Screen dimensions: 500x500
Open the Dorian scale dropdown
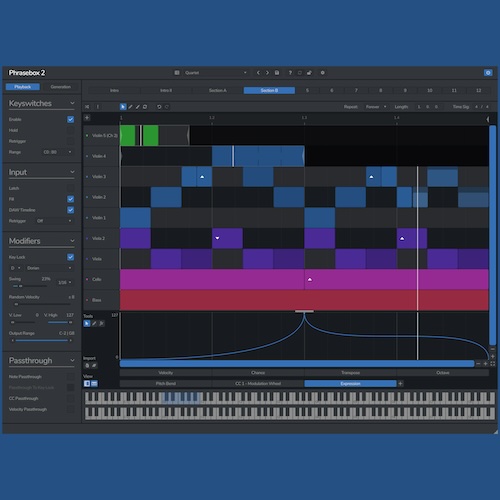[x=49, y=268]
